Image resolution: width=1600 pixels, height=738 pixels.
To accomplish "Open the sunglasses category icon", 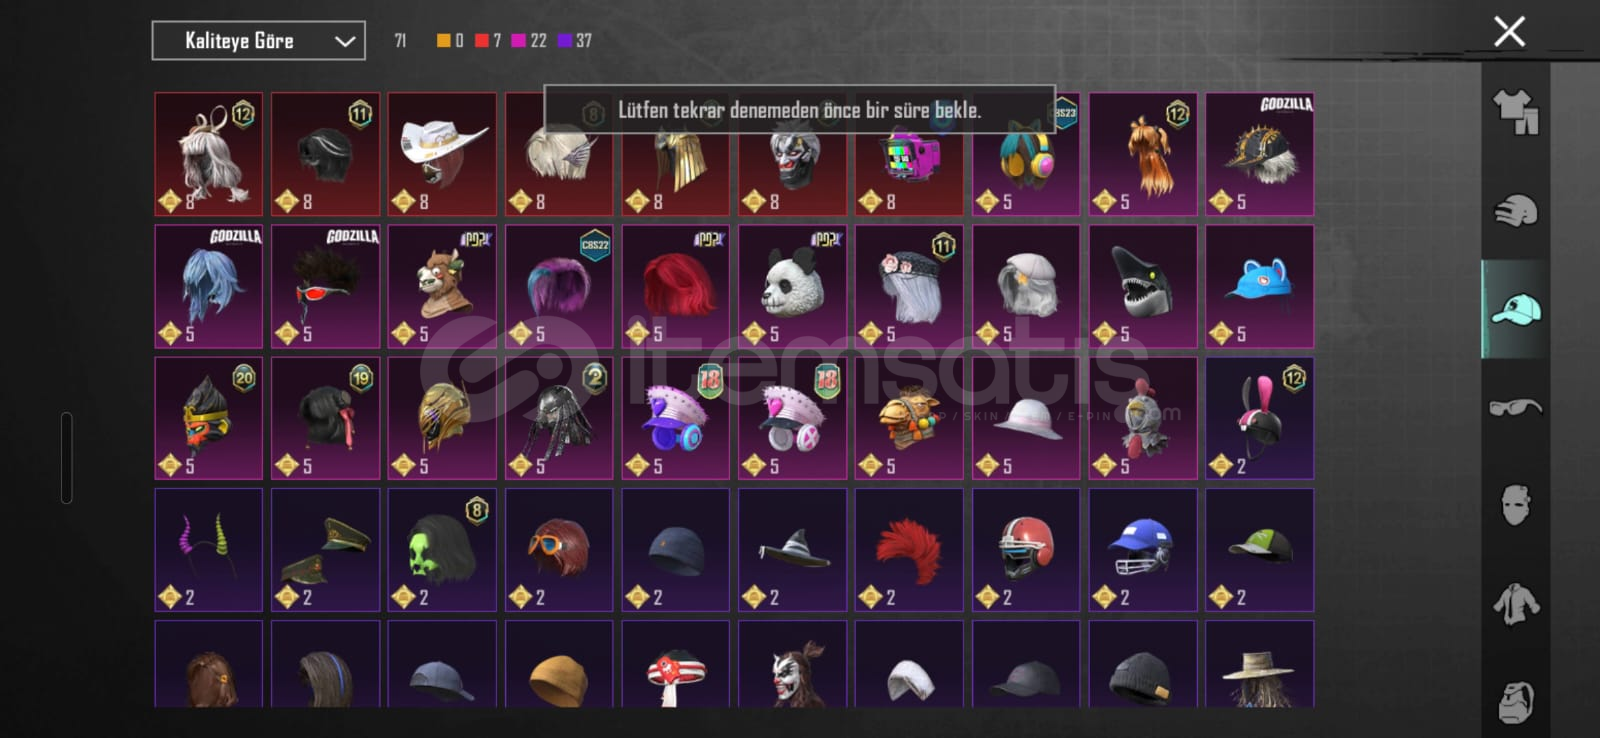I will point(1516,407).
